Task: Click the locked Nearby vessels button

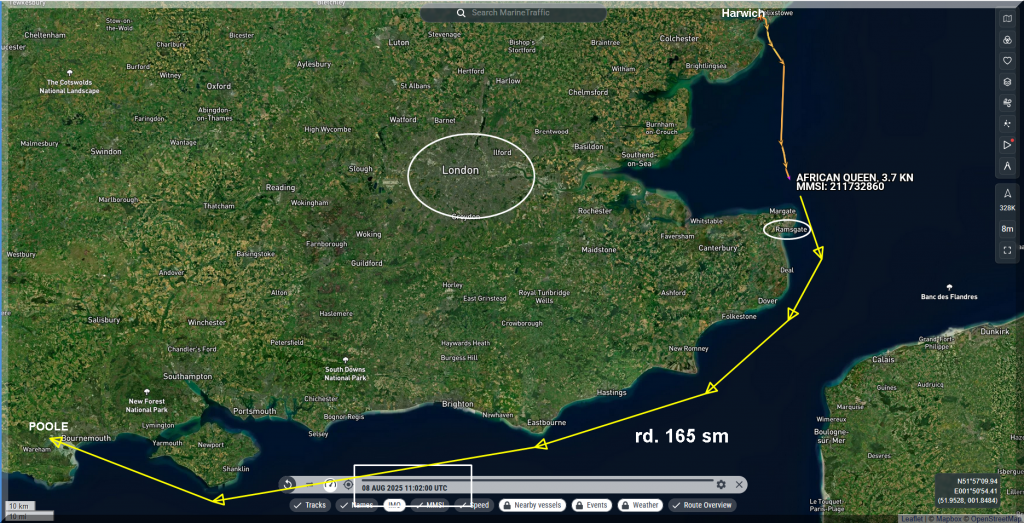Action: pos(531,505)
